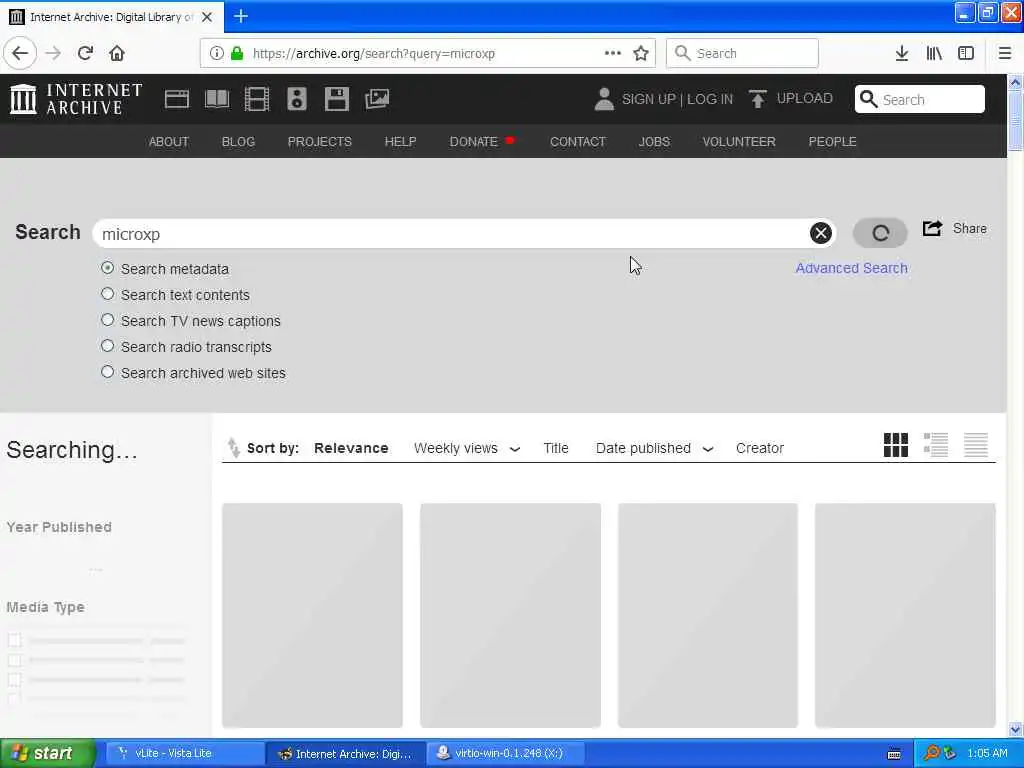Click the Internet Archive logo
Viewport: 1024px width, 768px height.
(76, 99)
